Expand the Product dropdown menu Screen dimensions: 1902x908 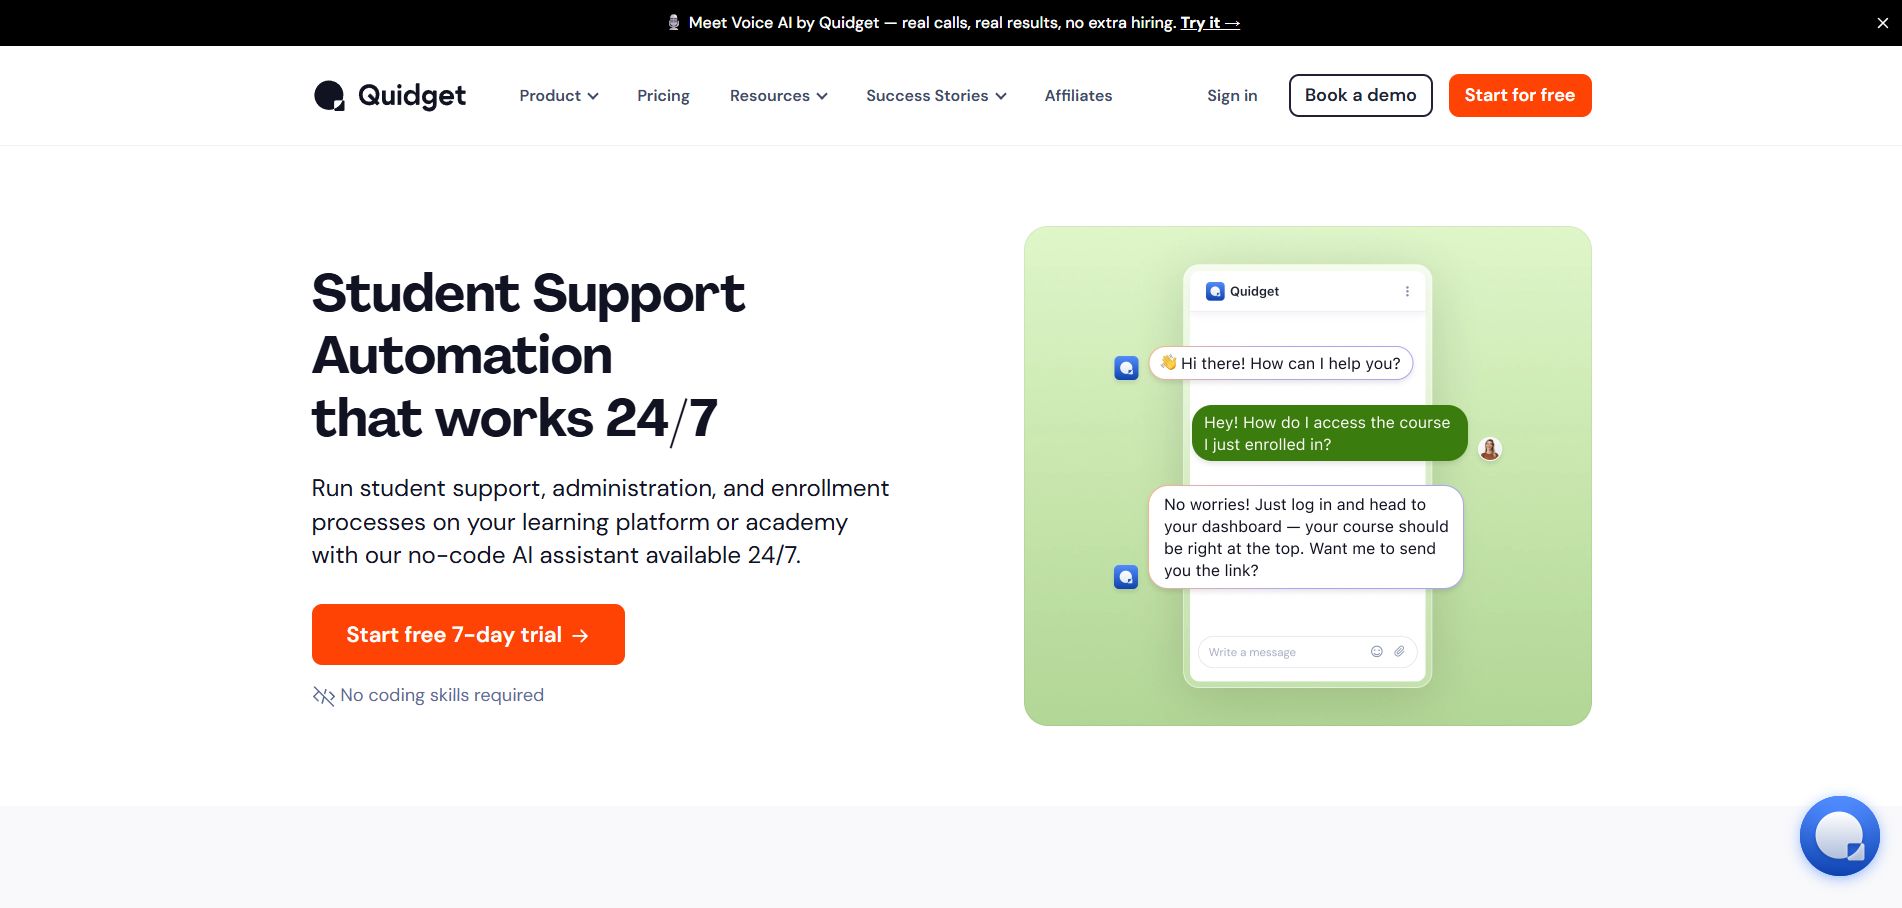point(558,96)
